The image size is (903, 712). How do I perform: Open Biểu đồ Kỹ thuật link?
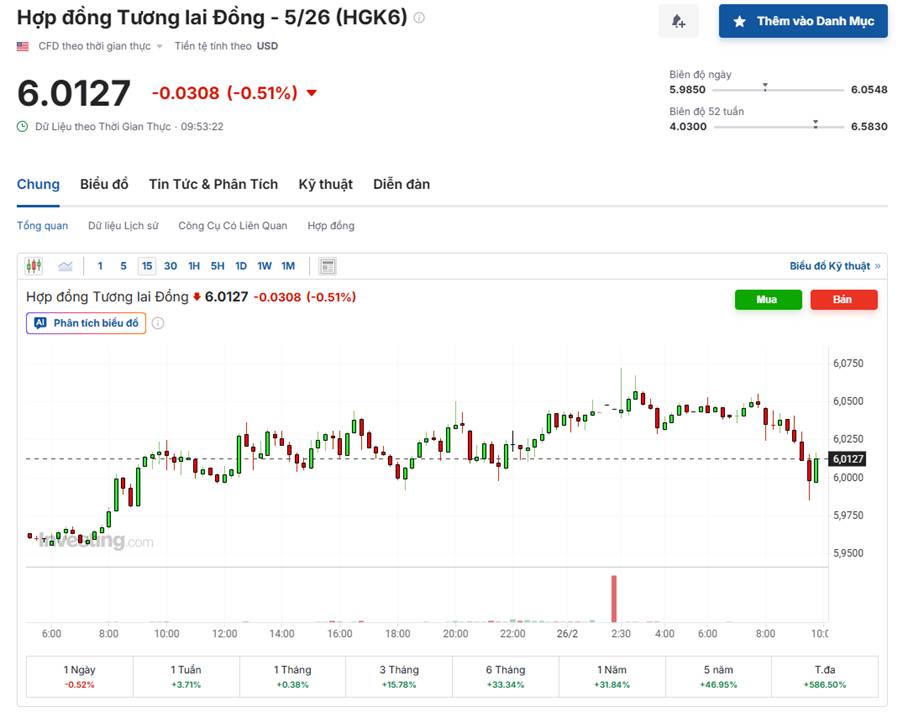pyautogui.click(x=834, y=266)
